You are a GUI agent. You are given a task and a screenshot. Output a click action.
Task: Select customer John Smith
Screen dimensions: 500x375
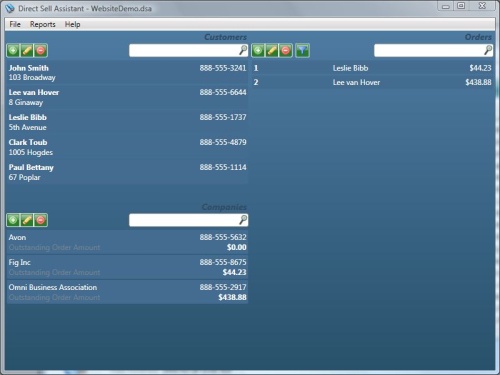127,73
